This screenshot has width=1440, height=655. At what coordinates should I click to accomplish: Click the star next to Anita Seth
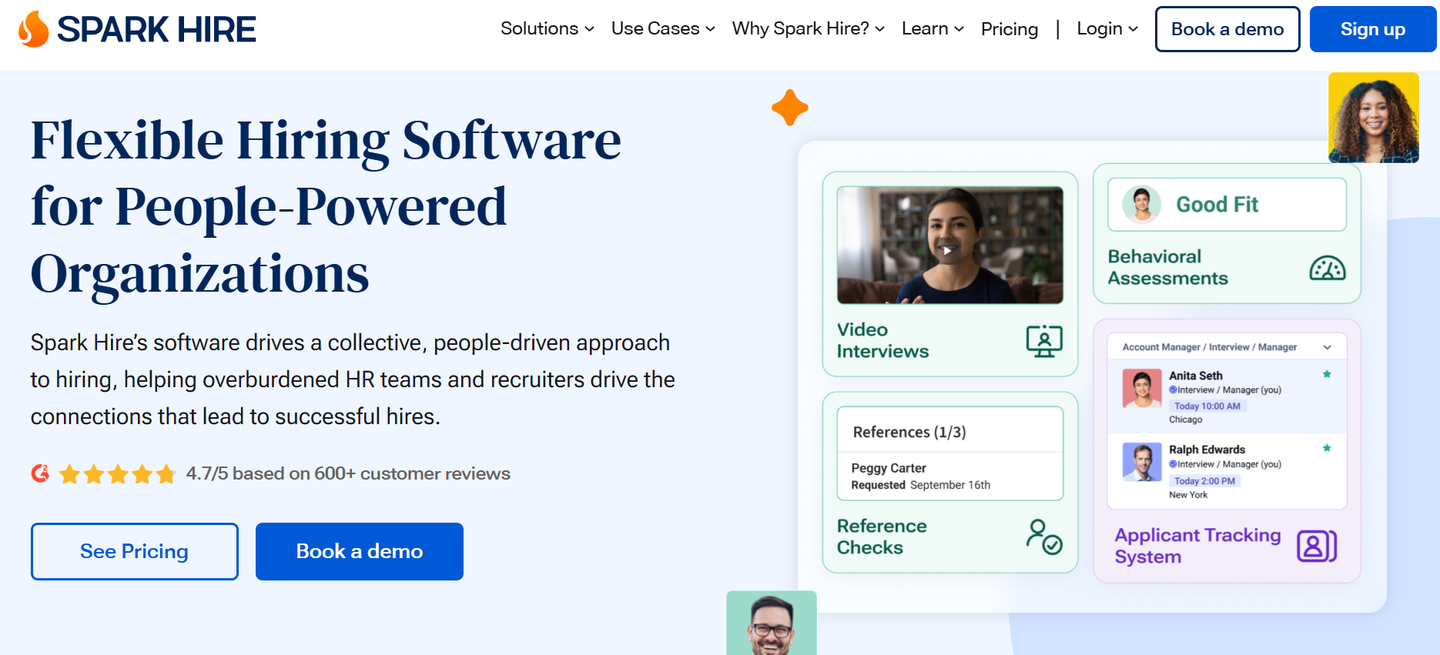coord(1327,374)
